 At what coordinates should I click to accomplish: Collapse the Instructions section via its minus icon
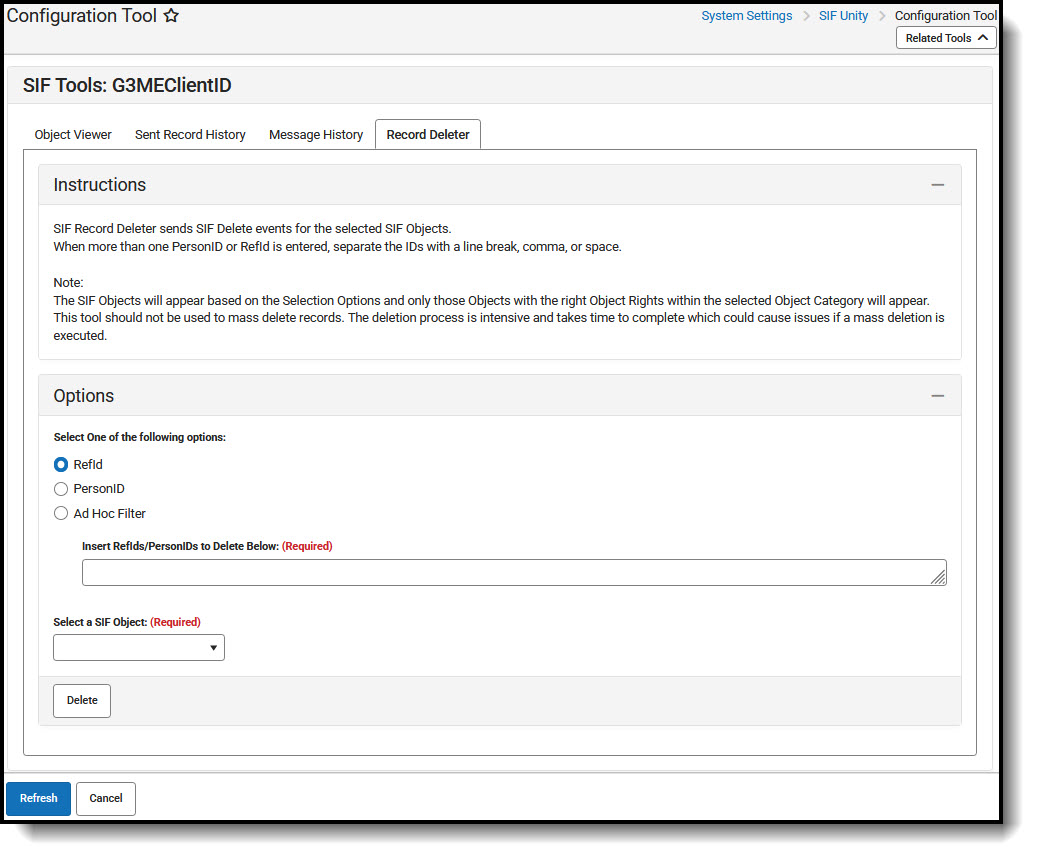pyautogui.click(x=938, y=184)
